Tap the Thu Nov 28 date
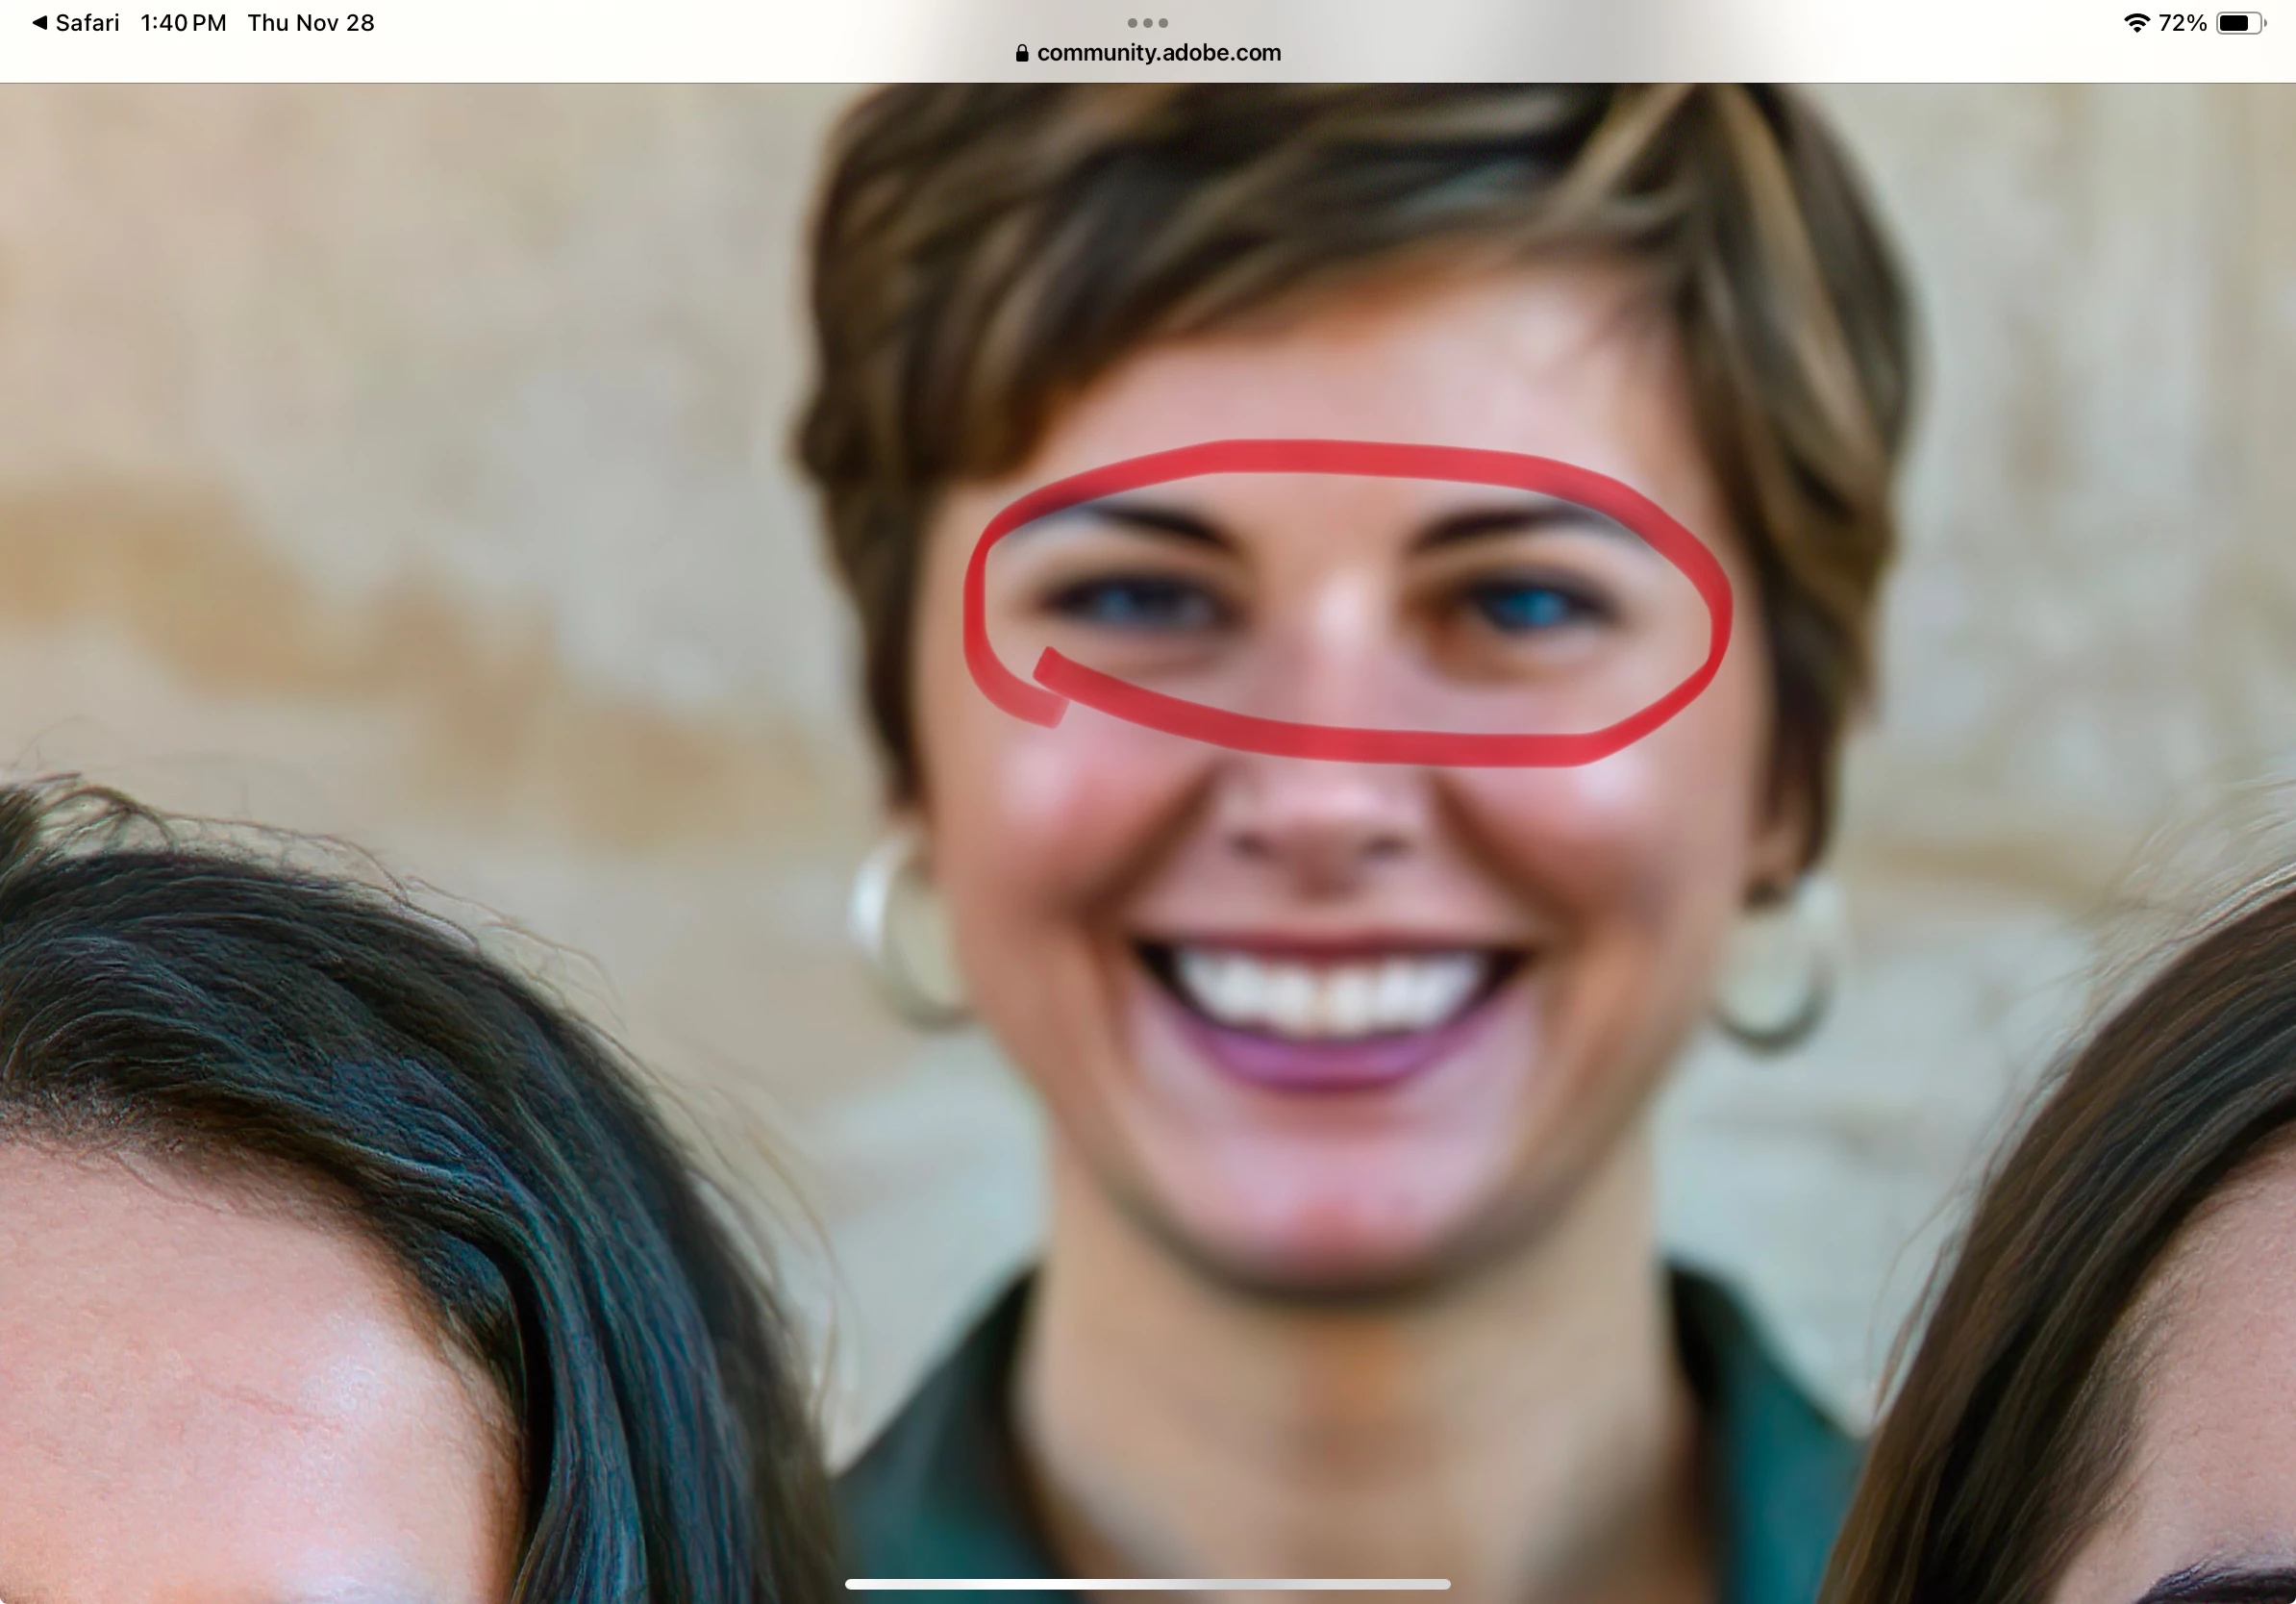Image resolution: width=2296 pixels, height=1604 pixels. click(x=311, y=23)
